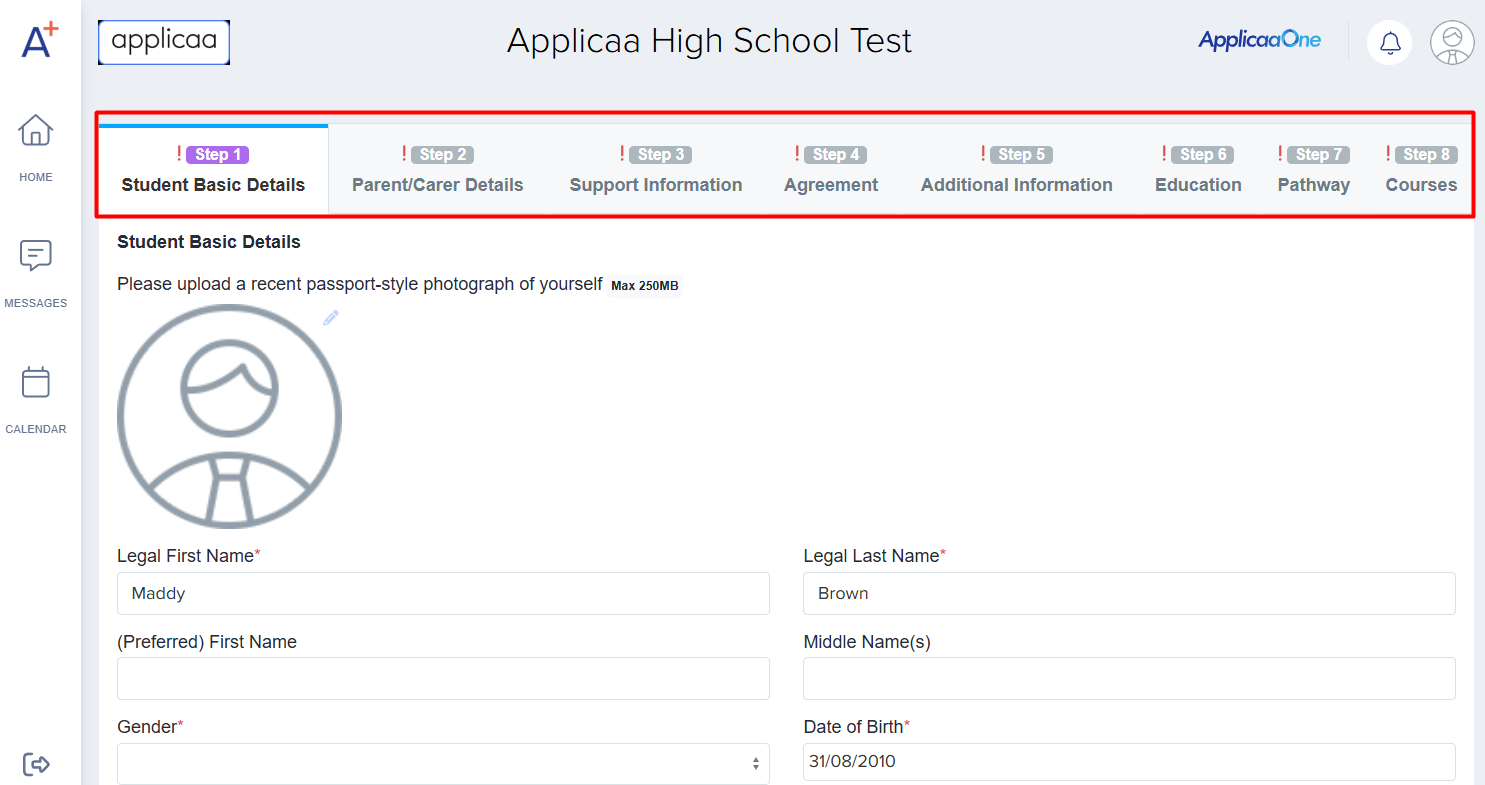Viewport: 1485px width, 785px height.
Task: Open the Messages icon in sidebar
Action: (36, 257)
